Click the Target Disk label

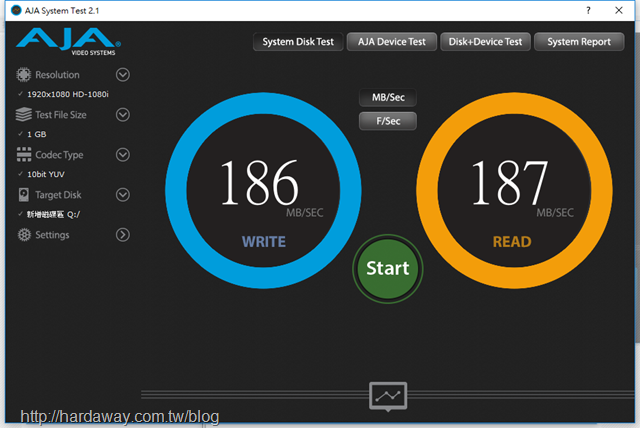58,195
